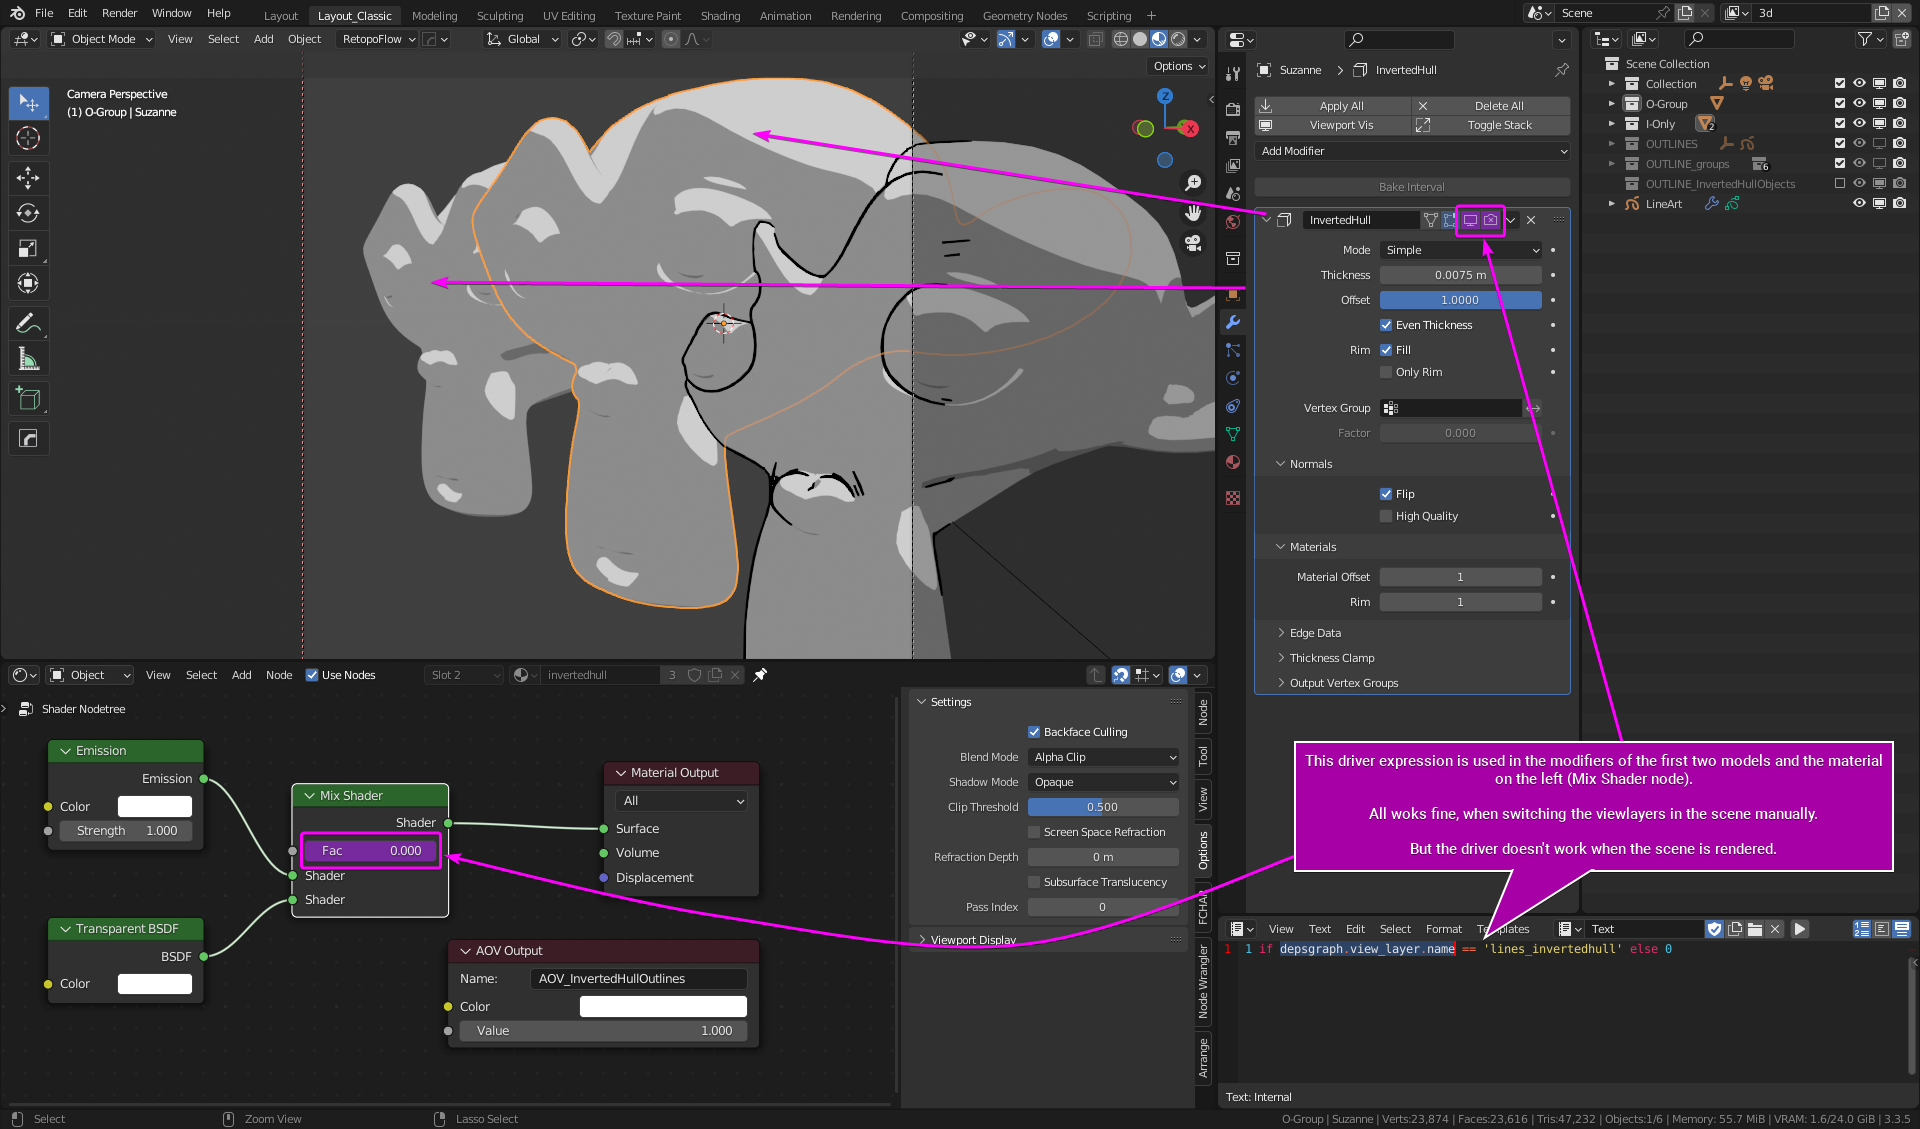Open viewport Options button

point(1179,66)
